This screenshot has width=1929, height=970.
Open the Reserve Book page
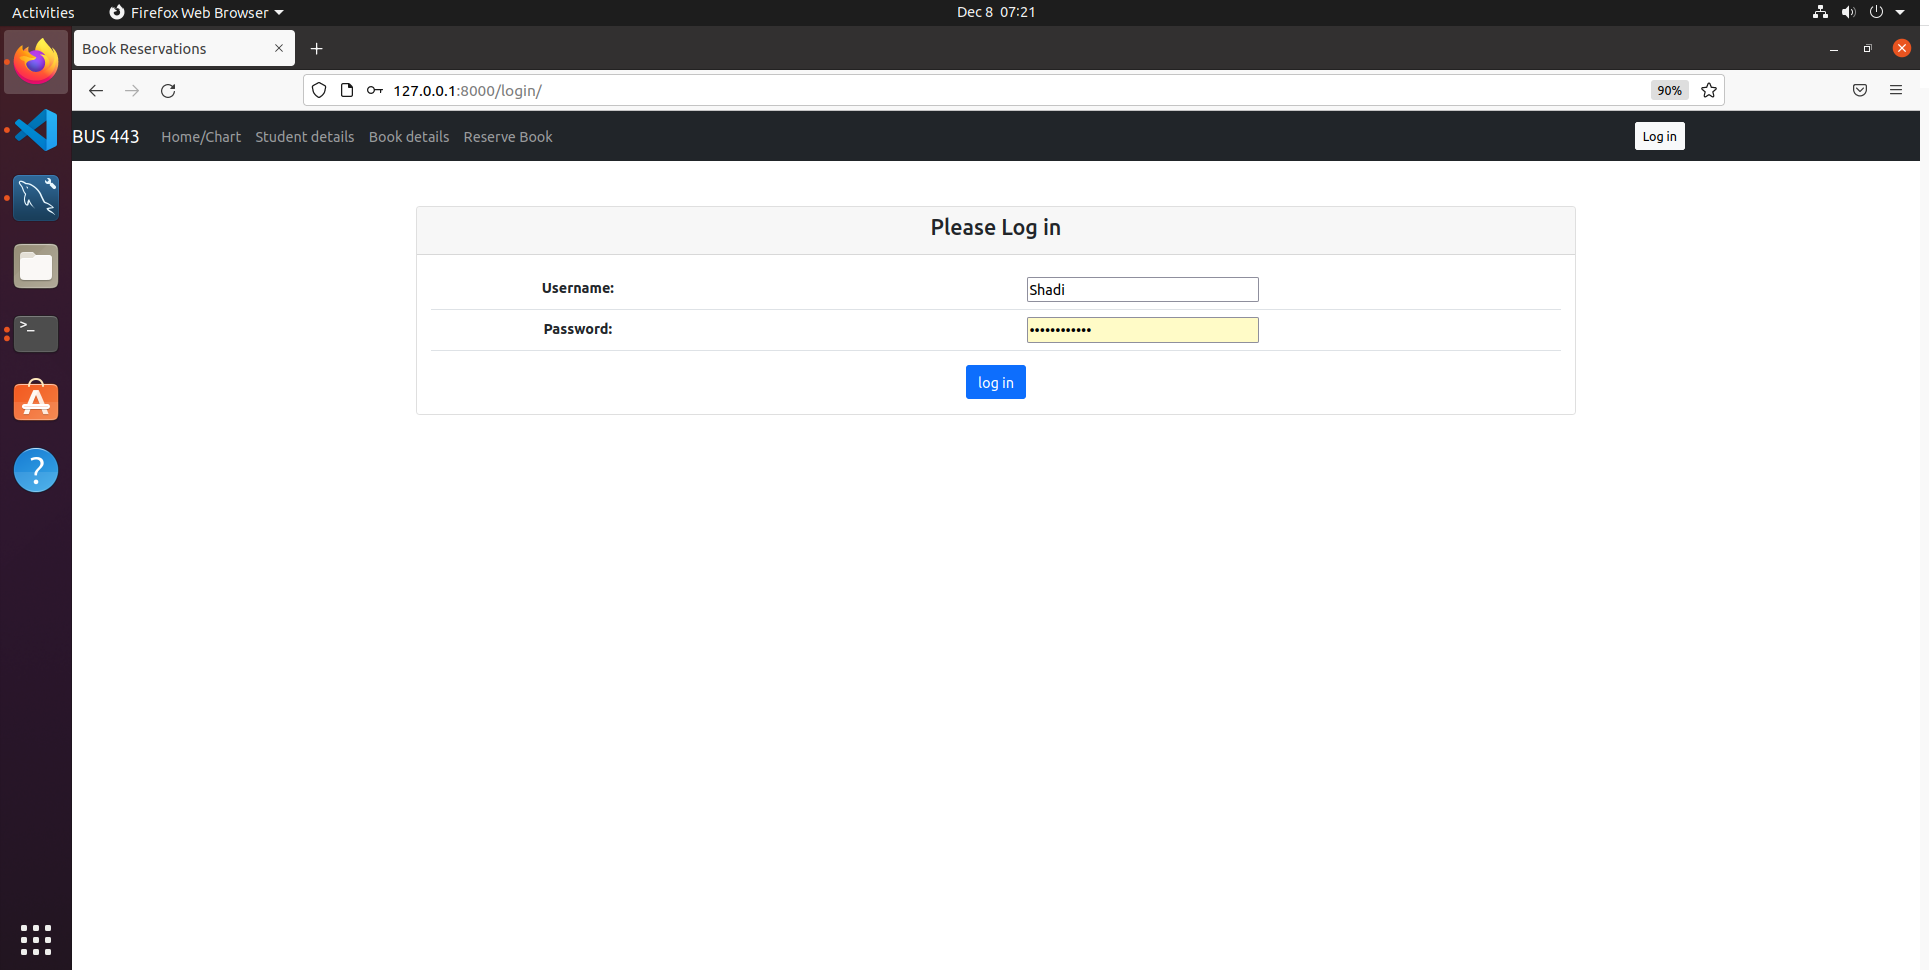coord(507,136)
